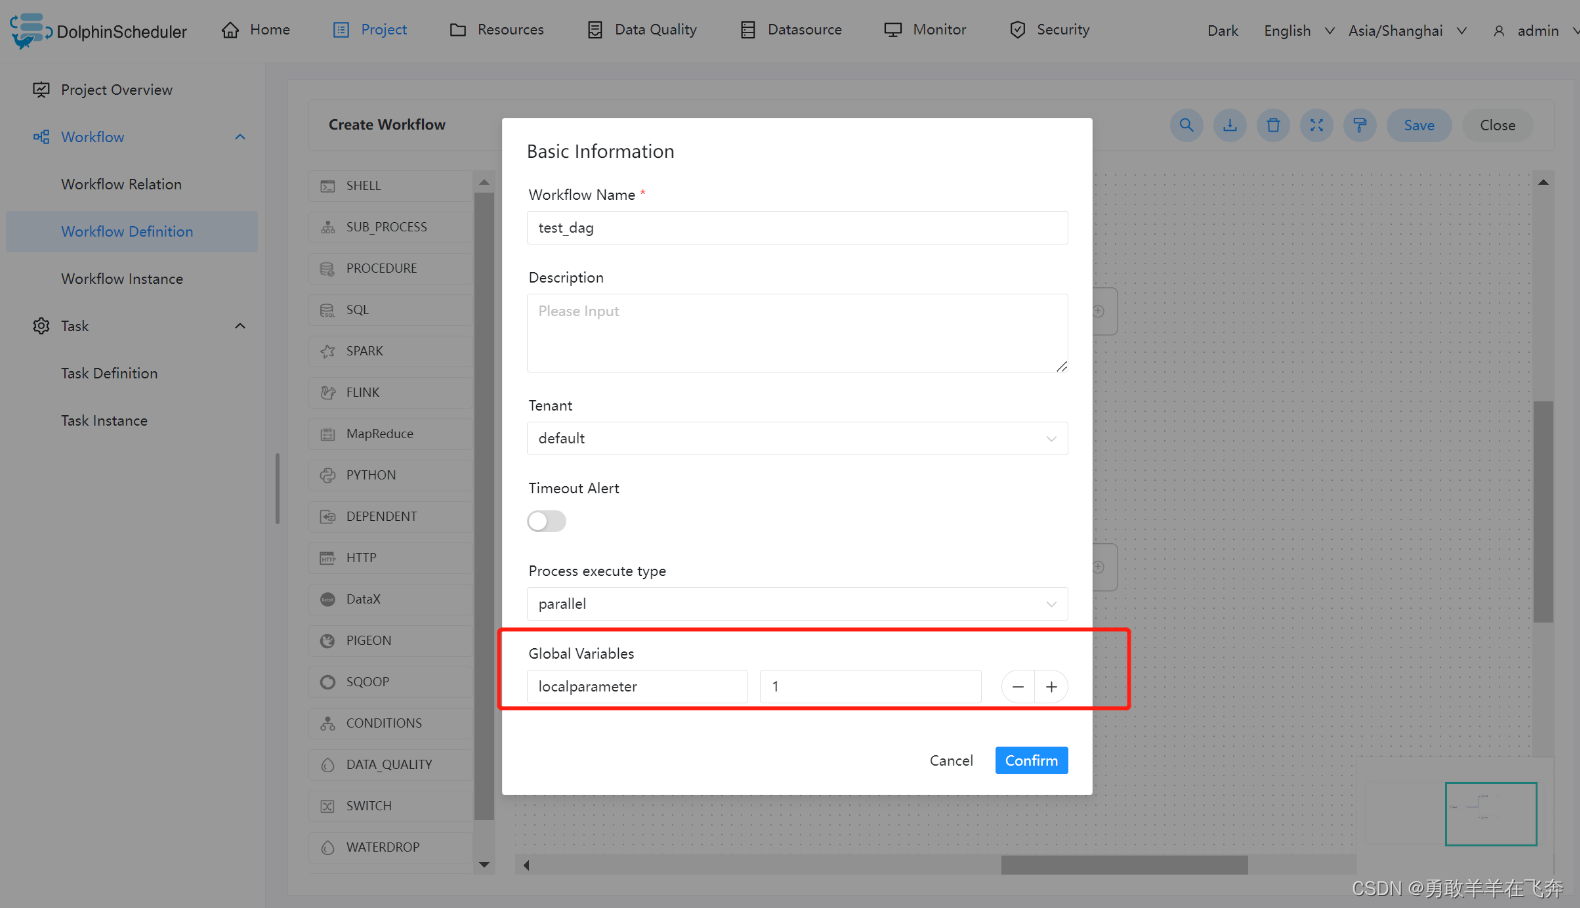Open the Process execute type dropdown
The image size is (1580, 908).
click(x=797, y=604)
